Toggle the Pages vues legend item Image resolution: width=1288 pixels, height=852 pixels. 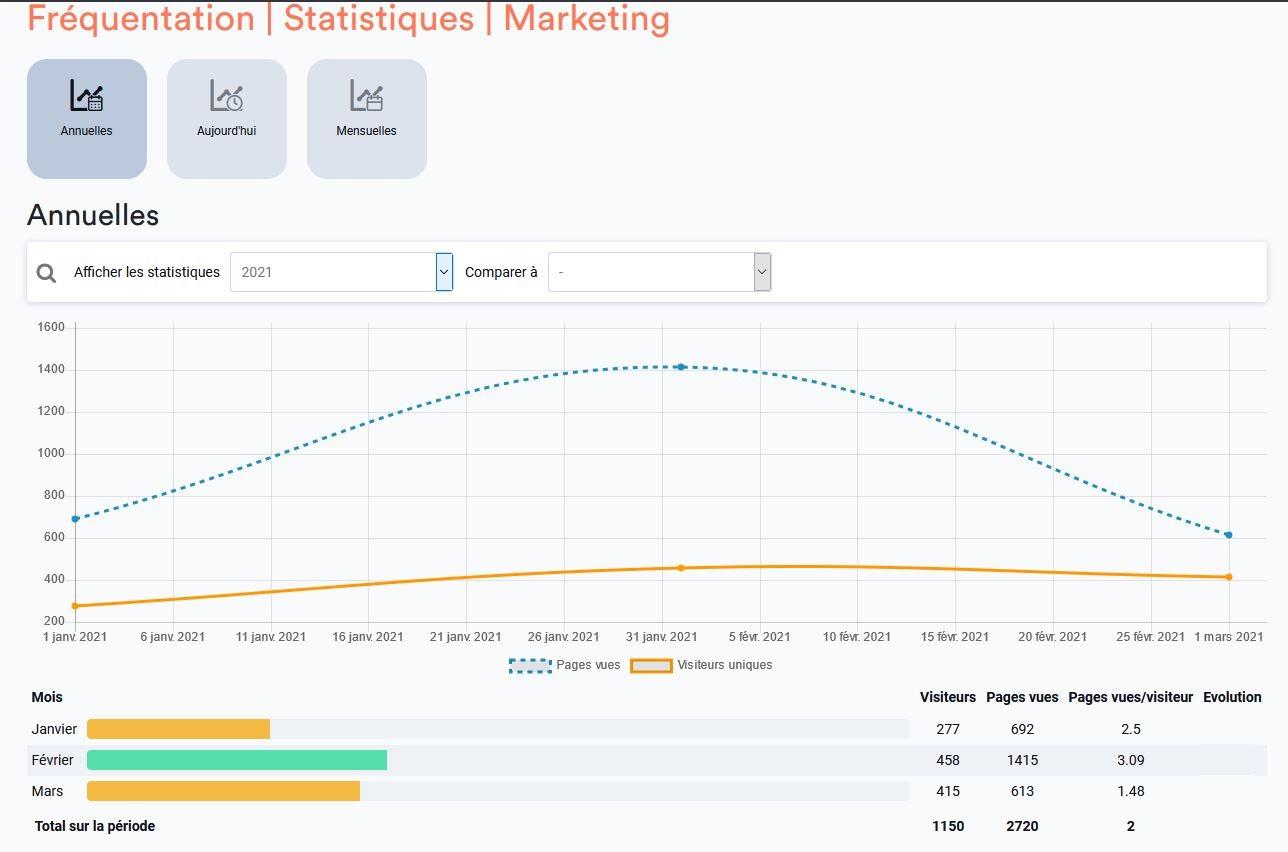pyautogui.click(x=565, y=665)
